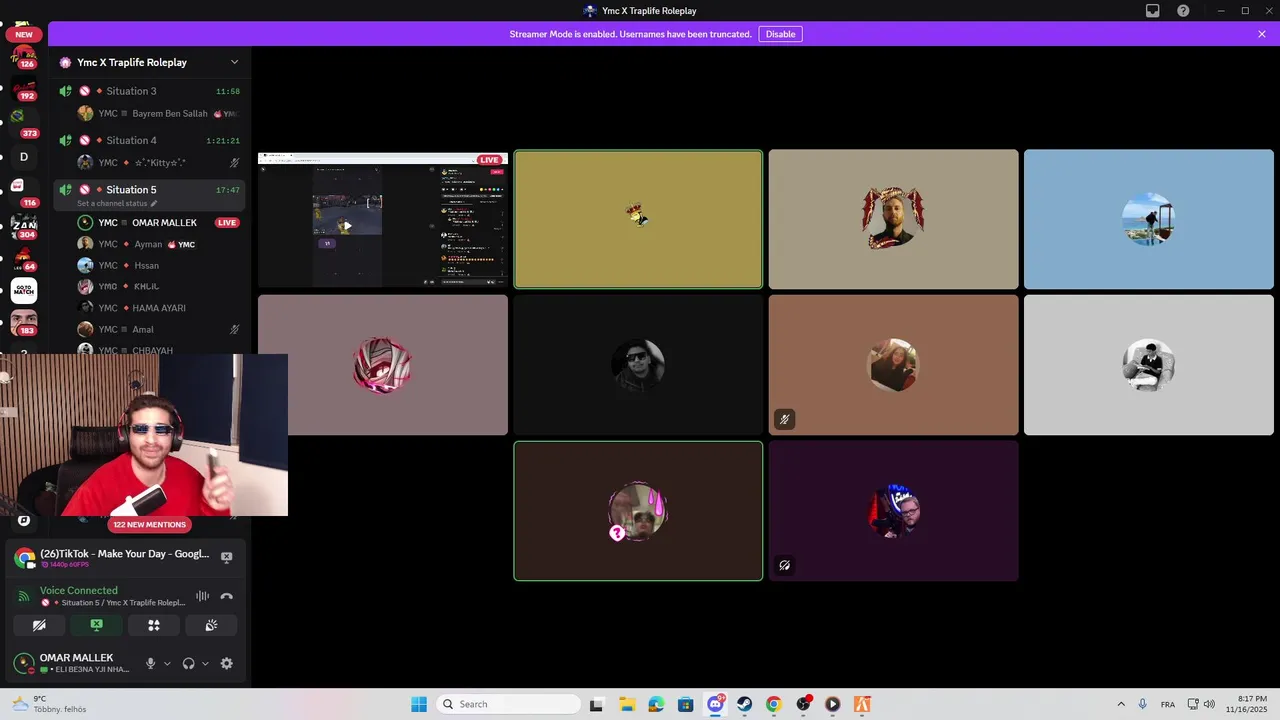Select the light gray participant tile
The width and height of the screenshot is (1280, 720).
tap(1149, 365)
